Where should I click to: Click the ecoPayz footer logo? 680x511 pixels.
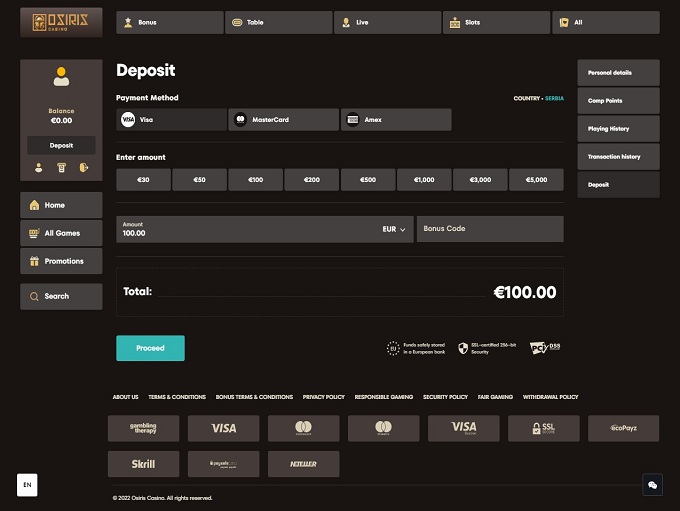[624, 428]
